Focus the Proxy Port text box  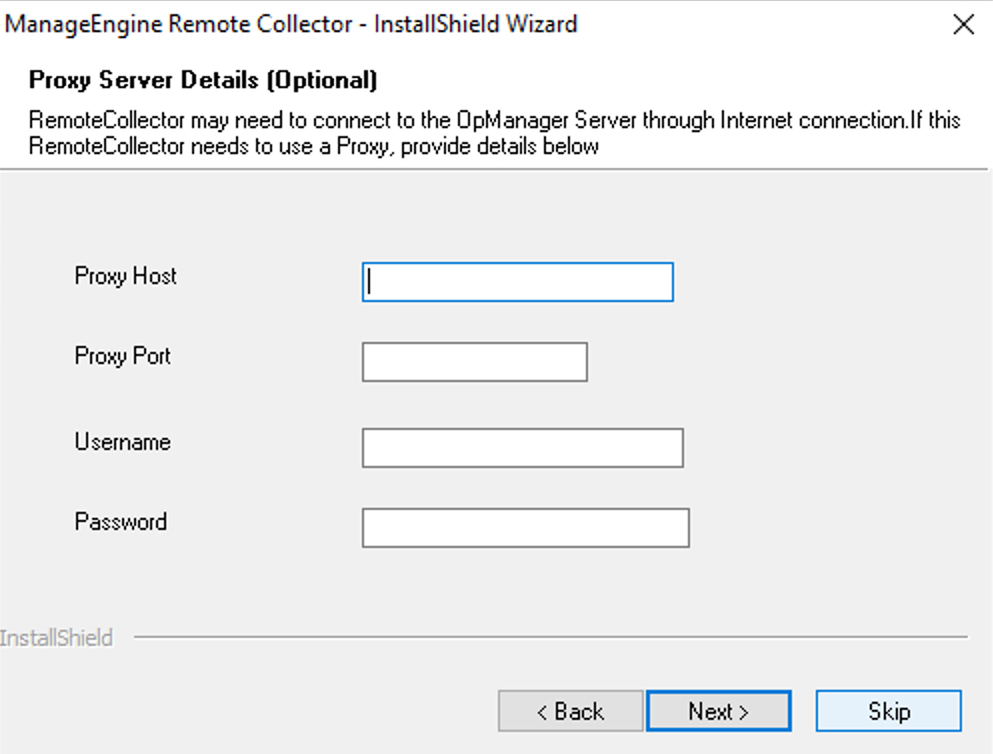[x=474, y=362]
